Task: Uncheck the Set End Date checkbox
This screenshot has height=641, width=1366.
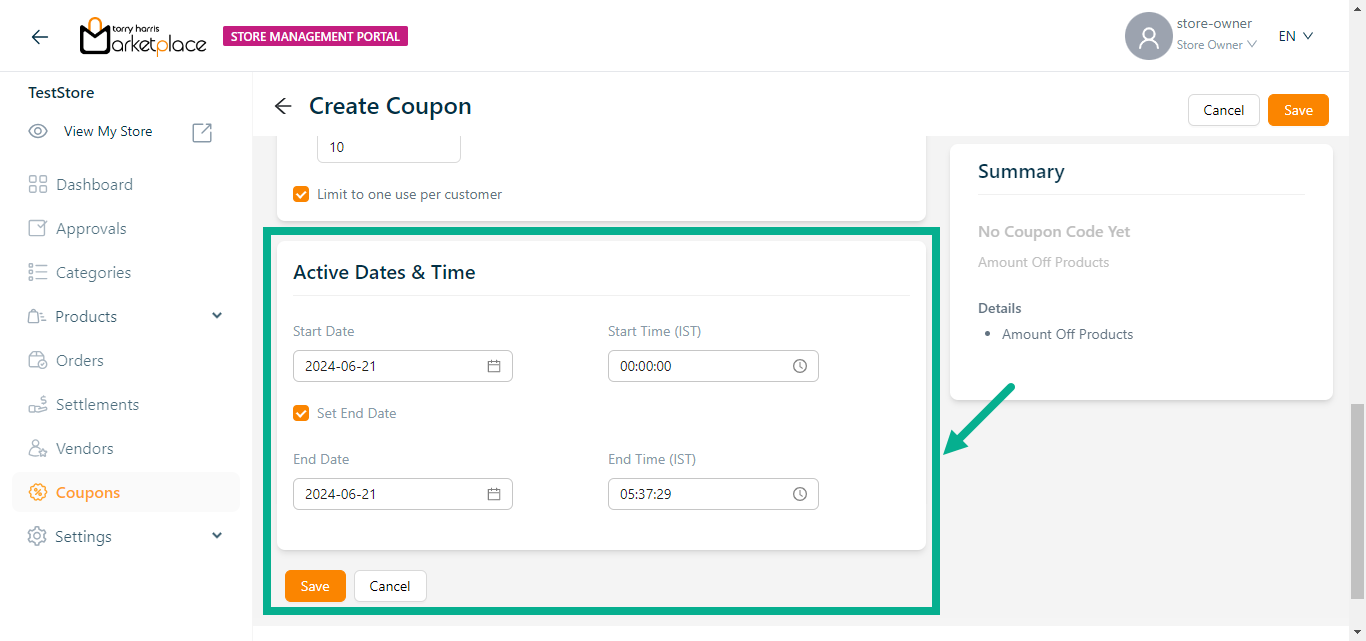Action: tap(301, 413)
